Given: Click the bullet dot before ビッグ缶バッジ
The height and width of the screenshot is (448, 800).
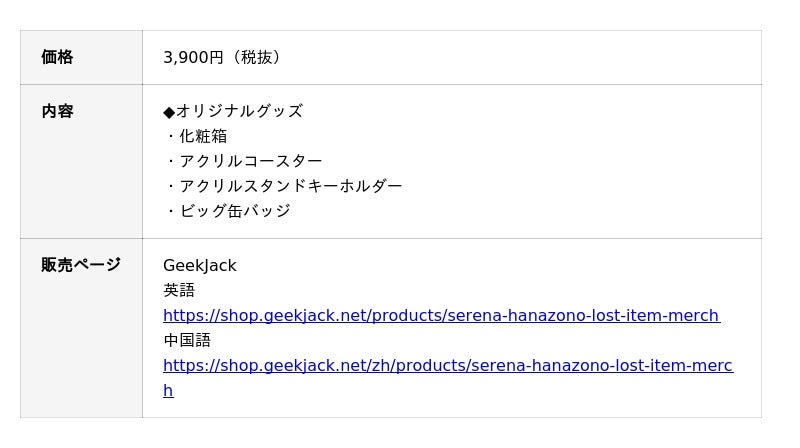Looking at the screenshot, I should [170, 211].
